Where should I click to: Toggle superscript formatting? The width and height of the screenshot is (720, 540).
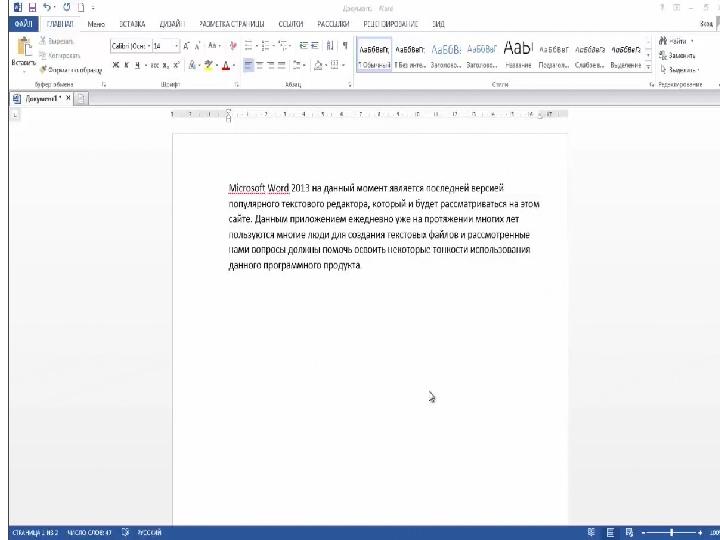pos(176,66)
